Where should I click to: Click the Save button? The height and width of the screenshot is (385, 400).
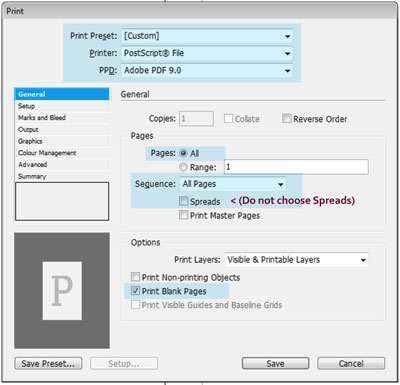coord(275,363)
